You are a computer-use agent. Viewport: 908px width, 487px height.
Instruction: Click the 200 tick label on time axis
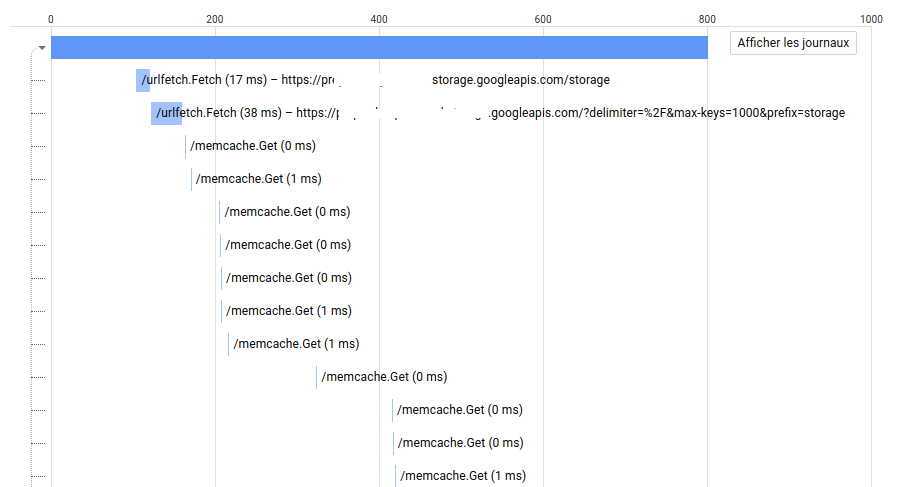(x=215, y=19)
